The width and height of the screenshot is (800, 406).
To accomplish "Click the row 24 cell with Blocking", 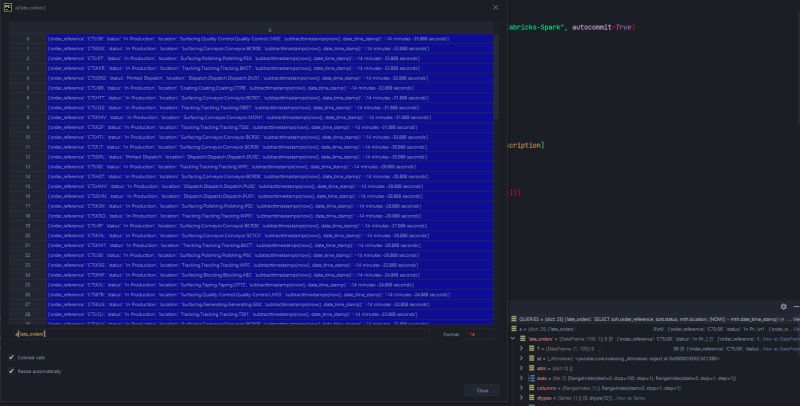I will 270,275.
